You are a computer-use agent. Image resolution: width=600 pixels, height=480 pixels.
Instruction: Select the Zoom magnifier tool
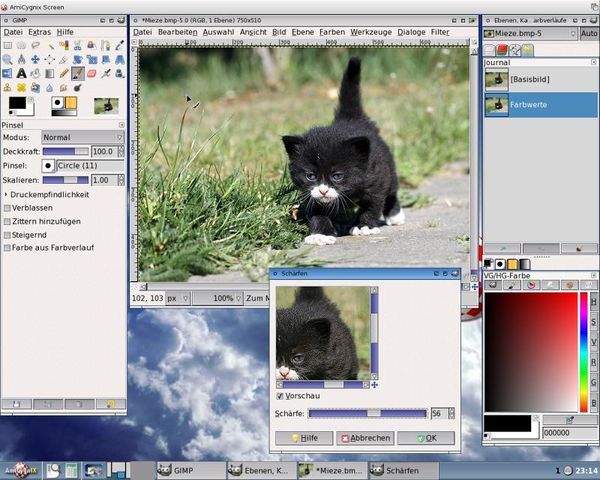coord(8,59)
